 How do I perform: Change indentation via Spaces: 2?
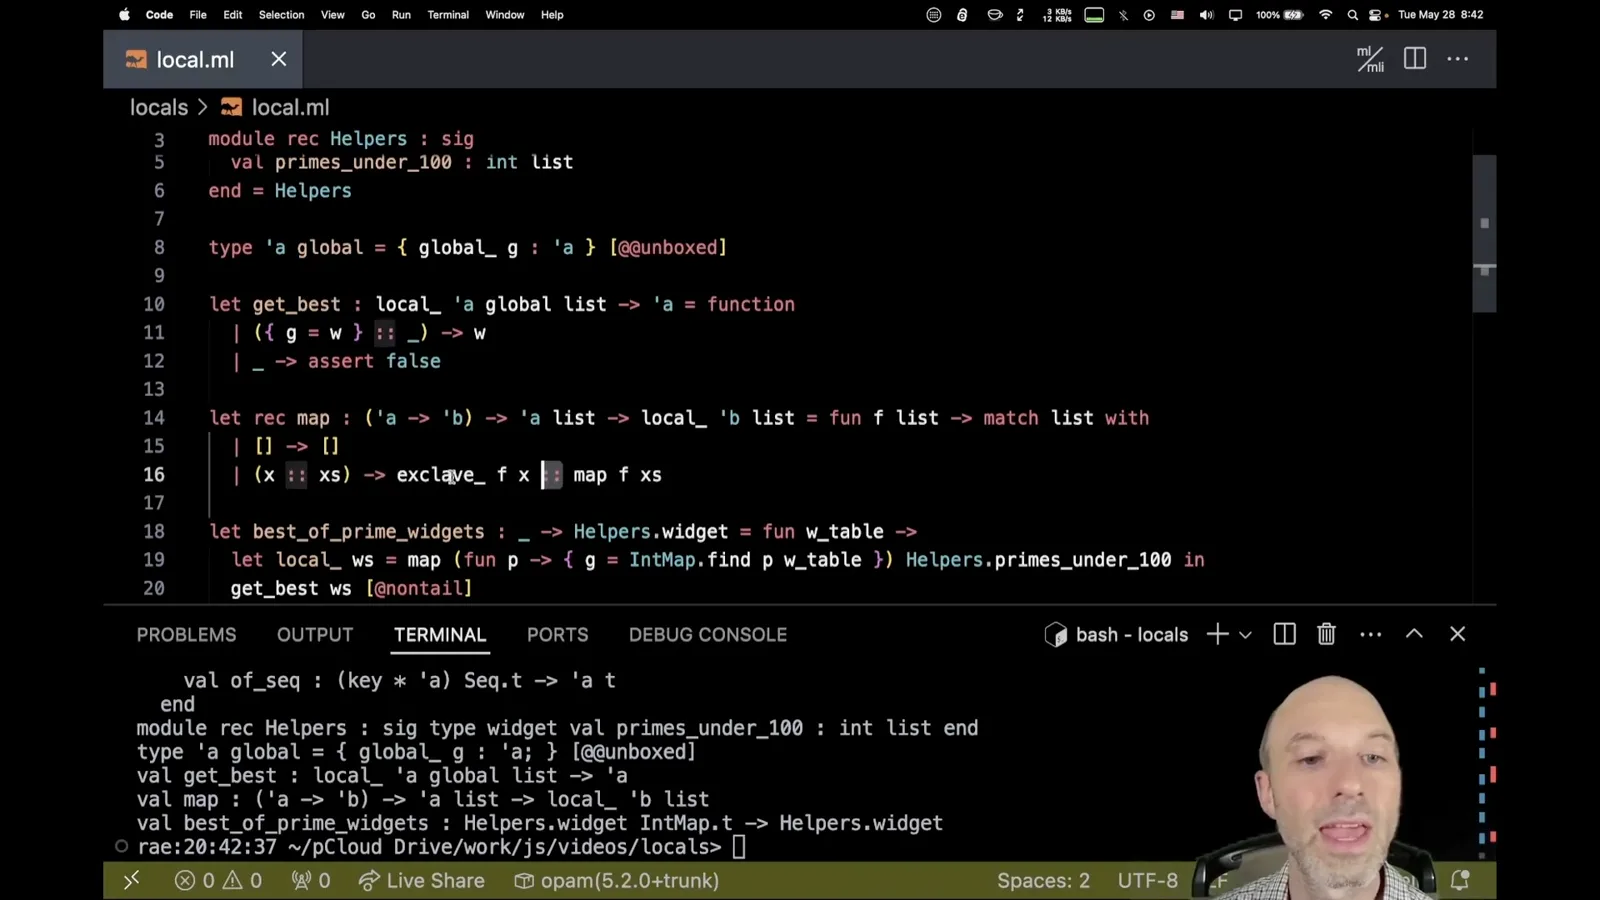point(1043,880)
